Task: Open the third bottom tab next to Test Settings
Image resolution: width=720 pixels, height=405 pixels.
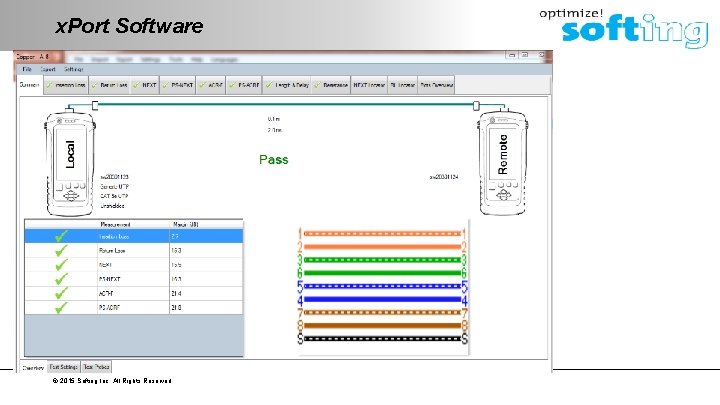Action: tap(96, 367)
